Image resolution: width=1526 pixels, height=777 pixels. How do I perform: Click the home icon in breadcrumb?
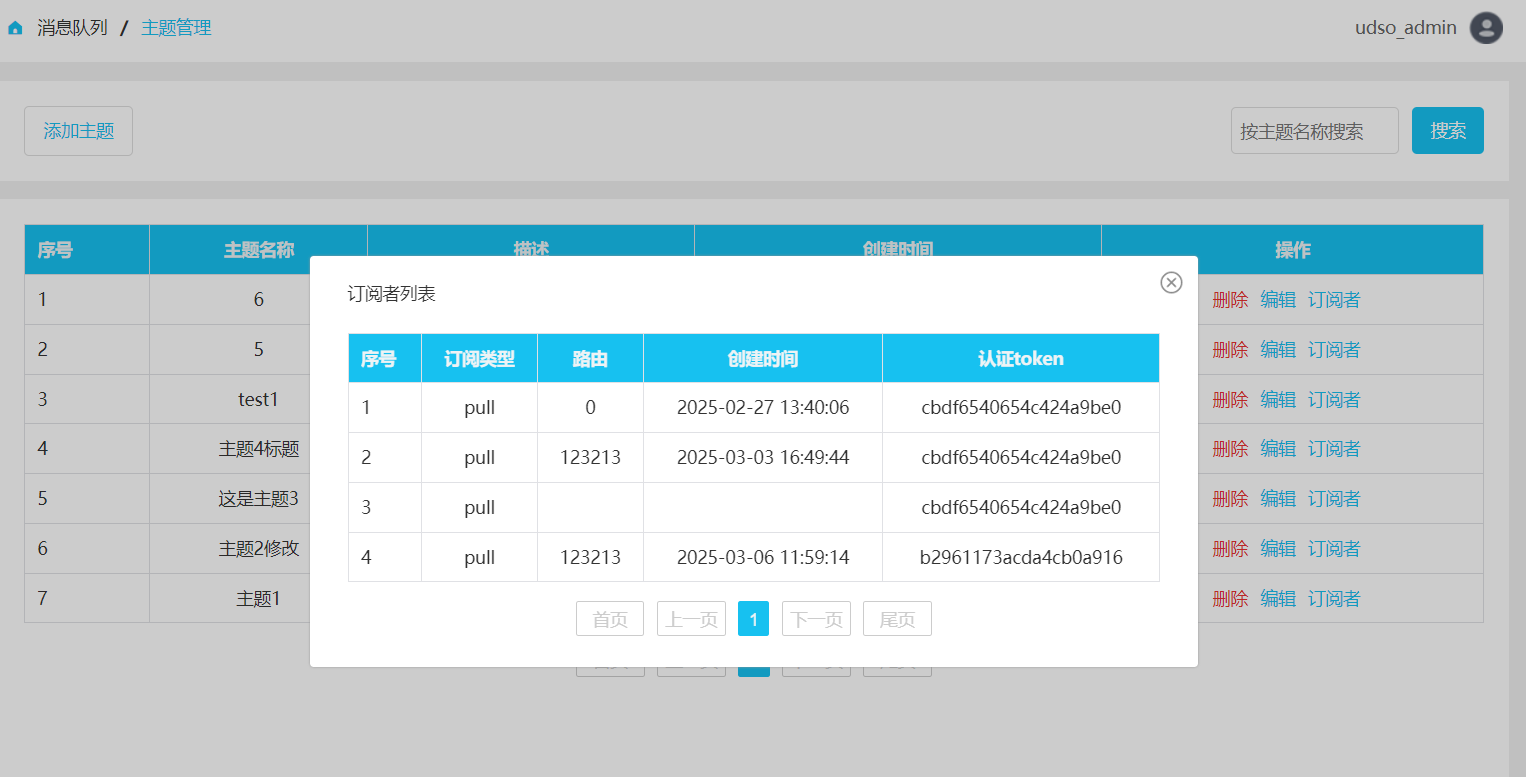(x=15, y=28)
